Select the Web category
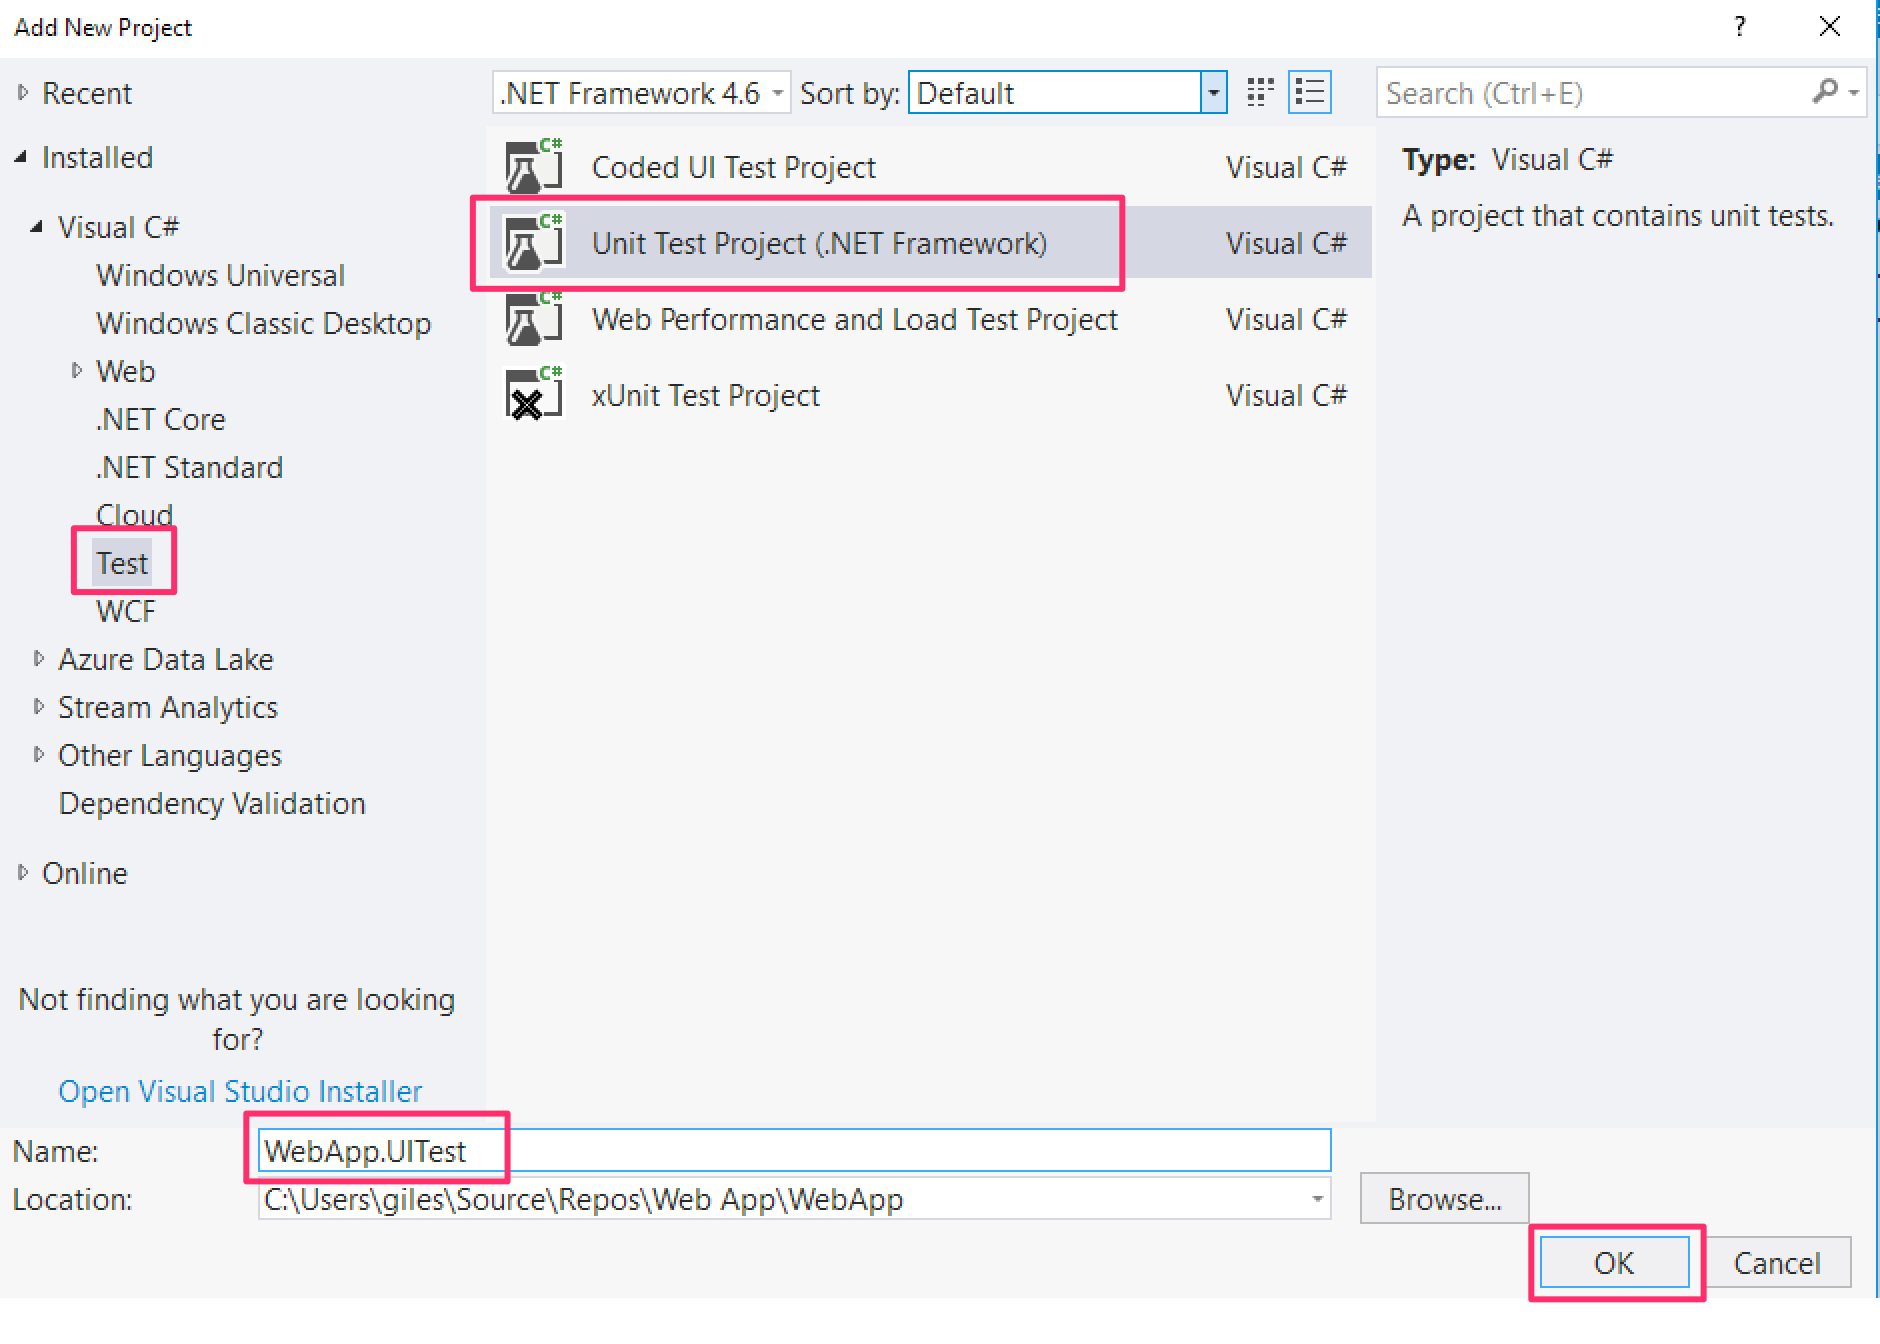Screen dimensions: 1880x1344 coord(125,371)
